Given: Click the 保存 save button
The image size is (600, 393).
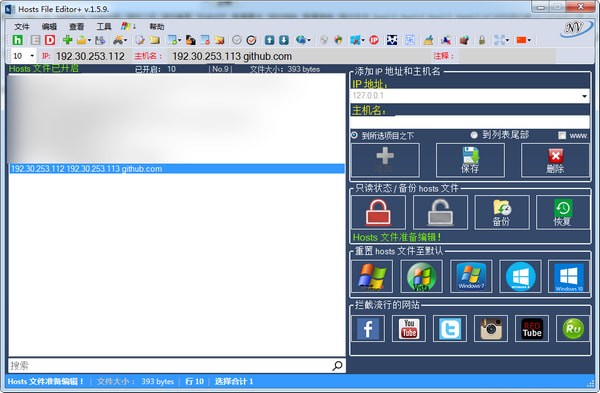Looking at the screenshot, I should [x=470, y=160].
